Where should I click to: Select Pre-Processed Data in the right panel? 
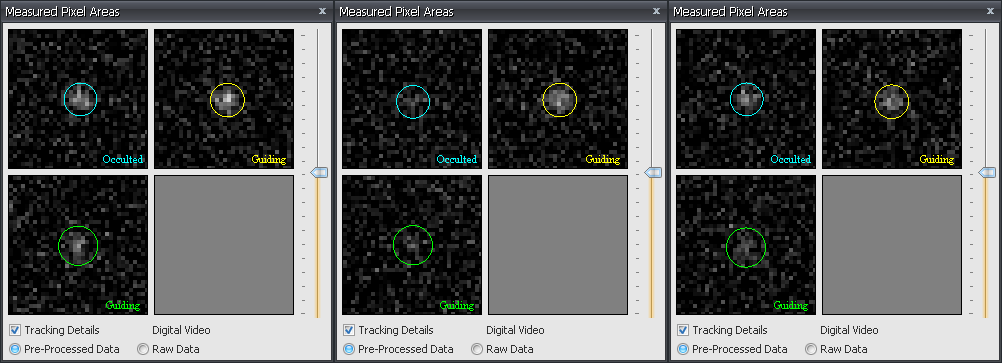click(684, 349)
